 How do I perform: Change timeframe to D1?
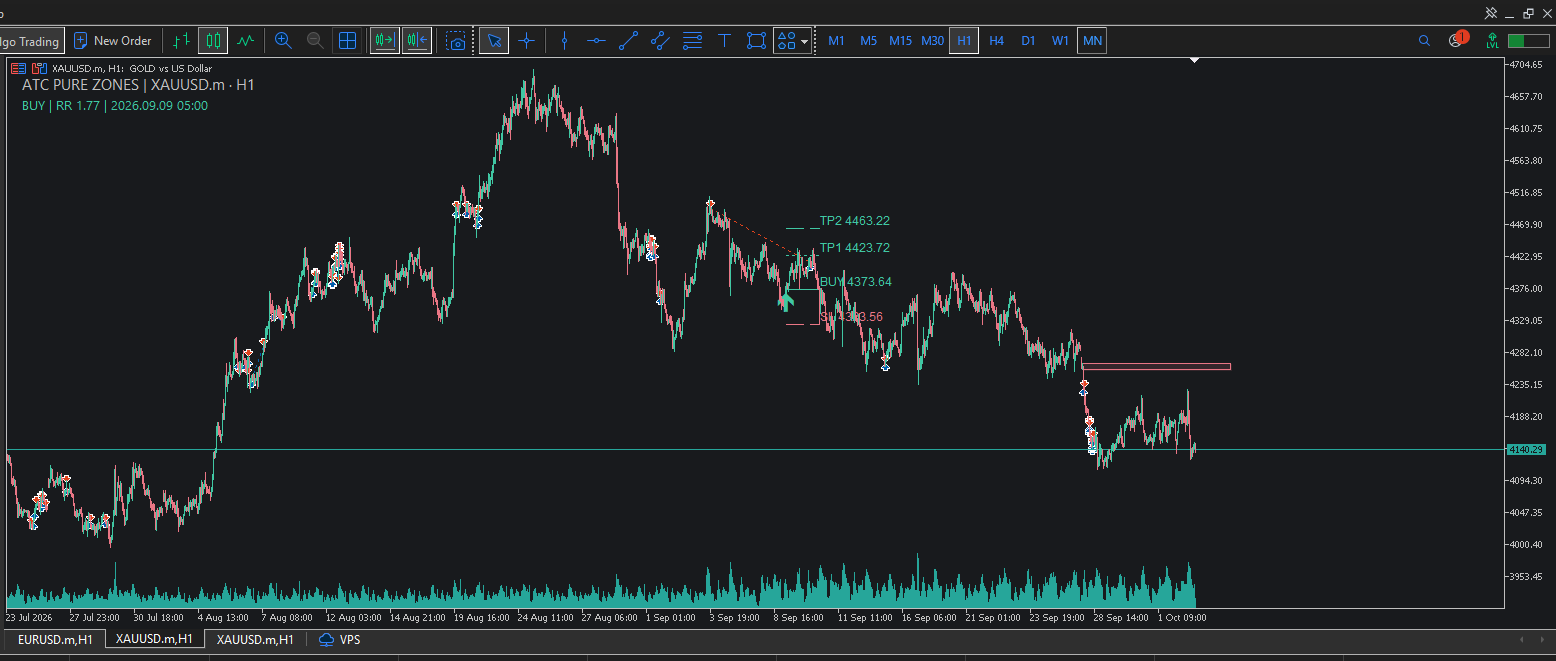point(1028,41)
